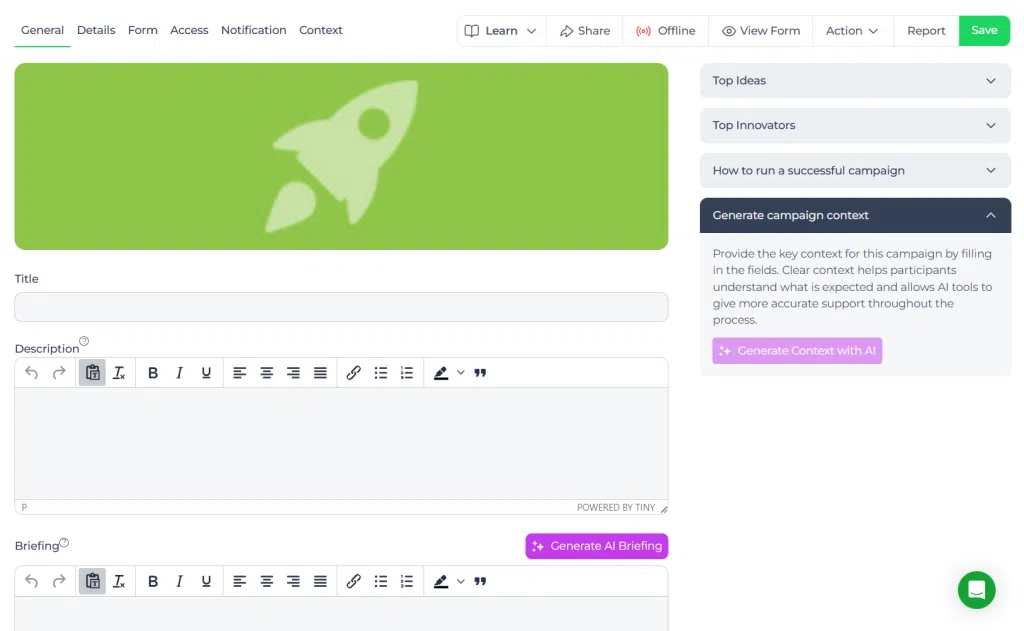
Task: Click Redo in the Description editor toolbar
Action: [x=59, y=373]
